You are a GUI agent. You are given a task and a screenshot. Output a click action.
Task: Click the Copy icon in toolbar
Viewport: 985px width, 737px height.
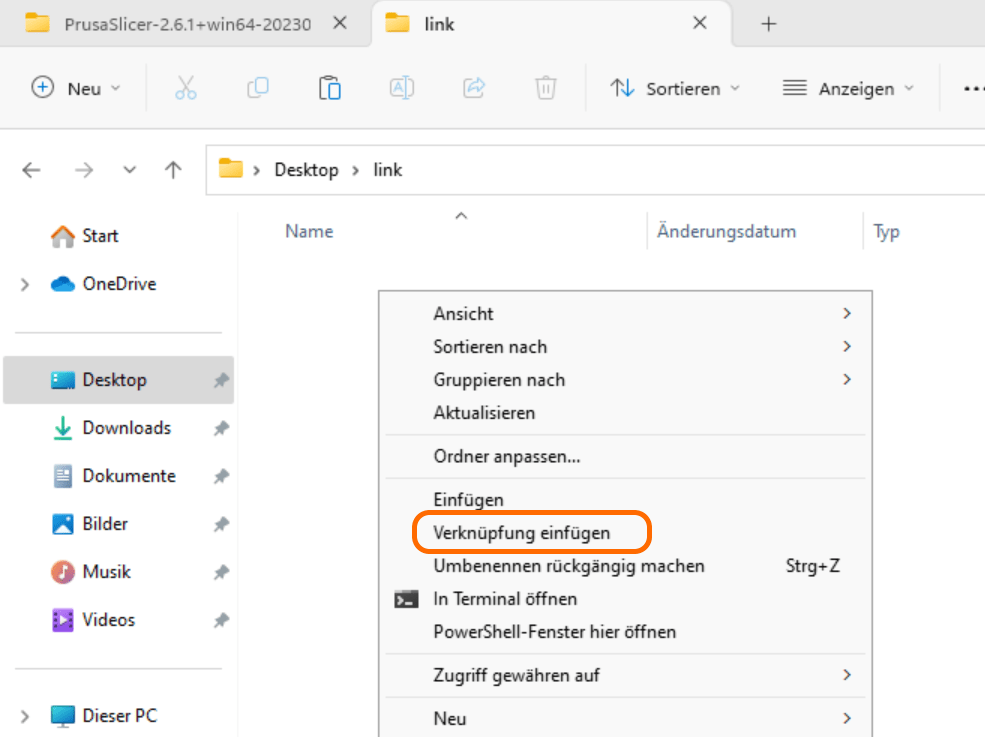(258, 88)
